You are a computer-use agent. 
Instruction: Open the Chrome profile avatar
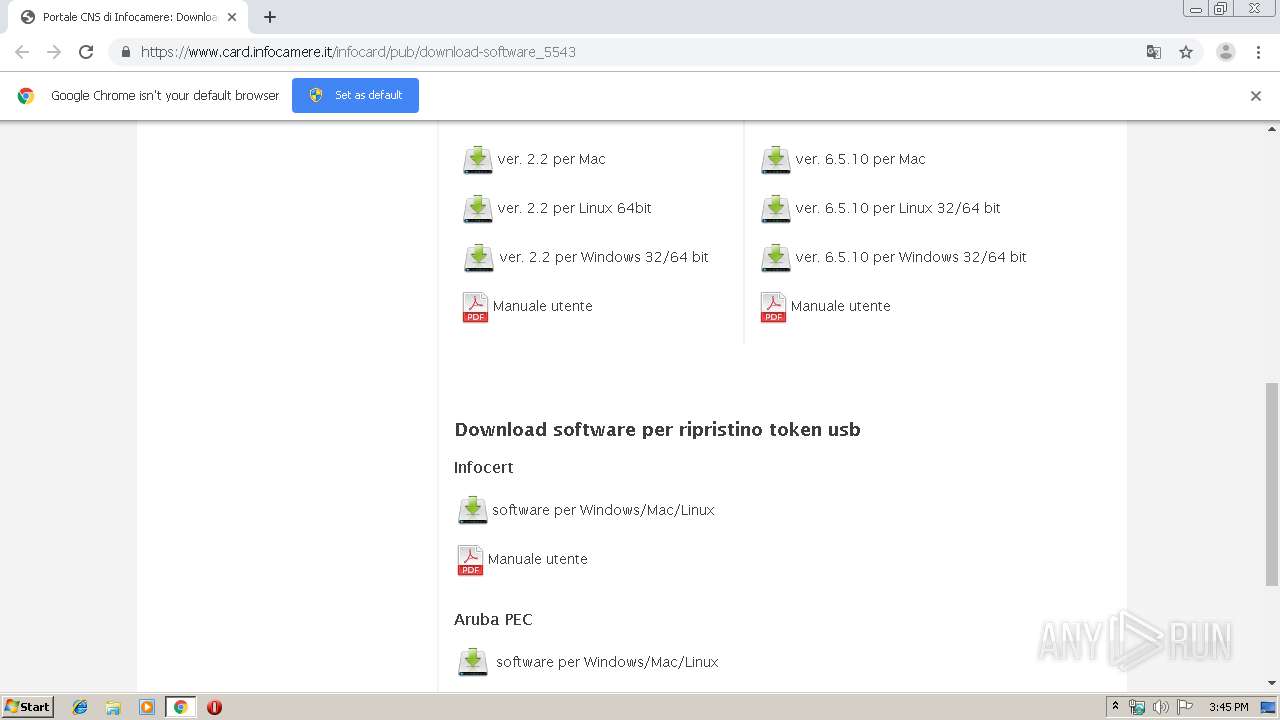coord(1226,52)
